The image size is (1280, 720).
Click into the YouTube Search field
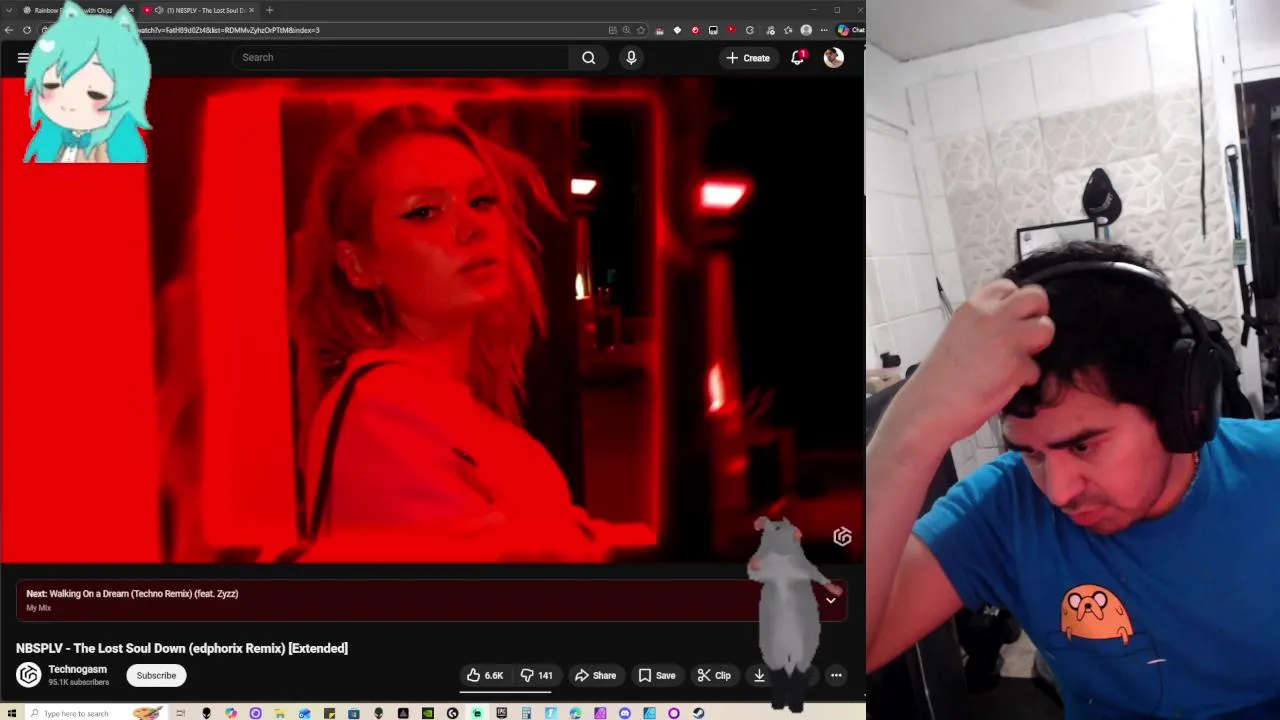[x=400, y=57]
